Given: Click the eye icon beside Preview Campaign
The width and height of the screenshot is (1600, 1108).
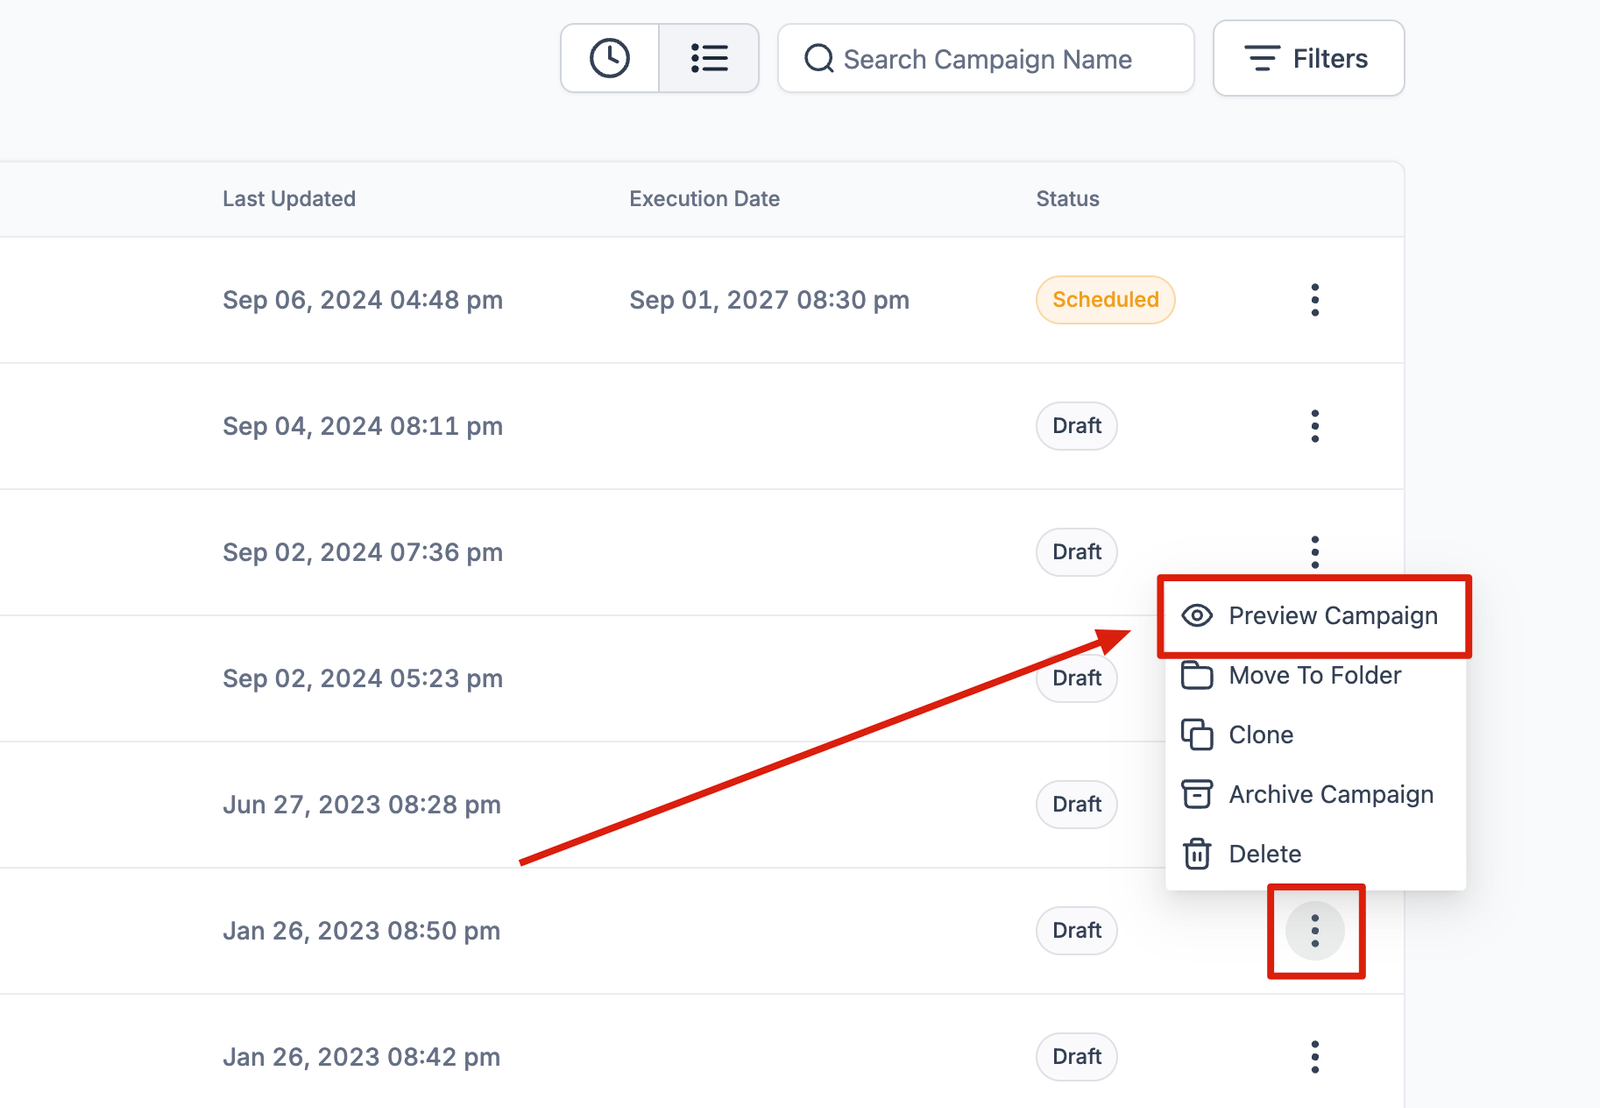Looking at the screenshot, I should (1197, 616).
